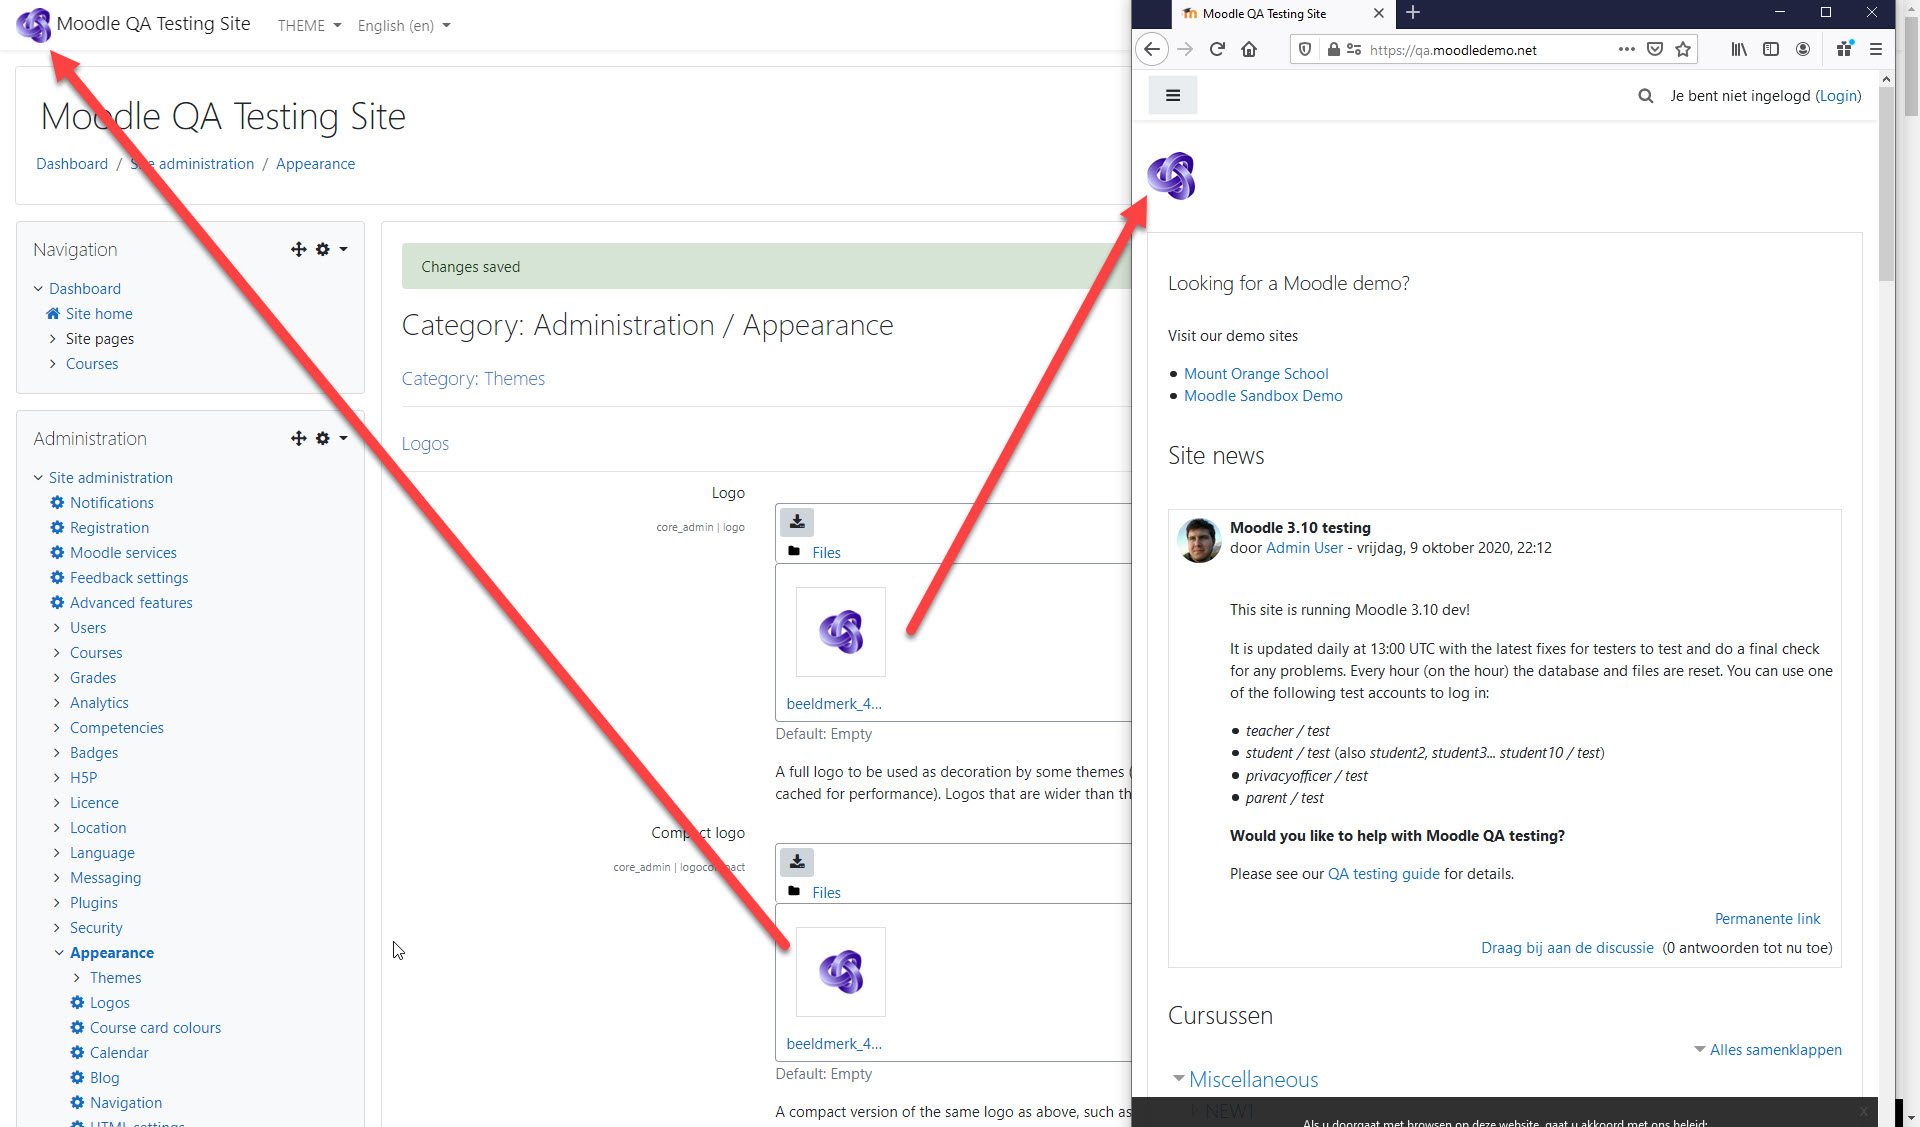Click the download icon above the Compact logo files
Screen dimensions: 1920x1127
(x=797, y=862)
